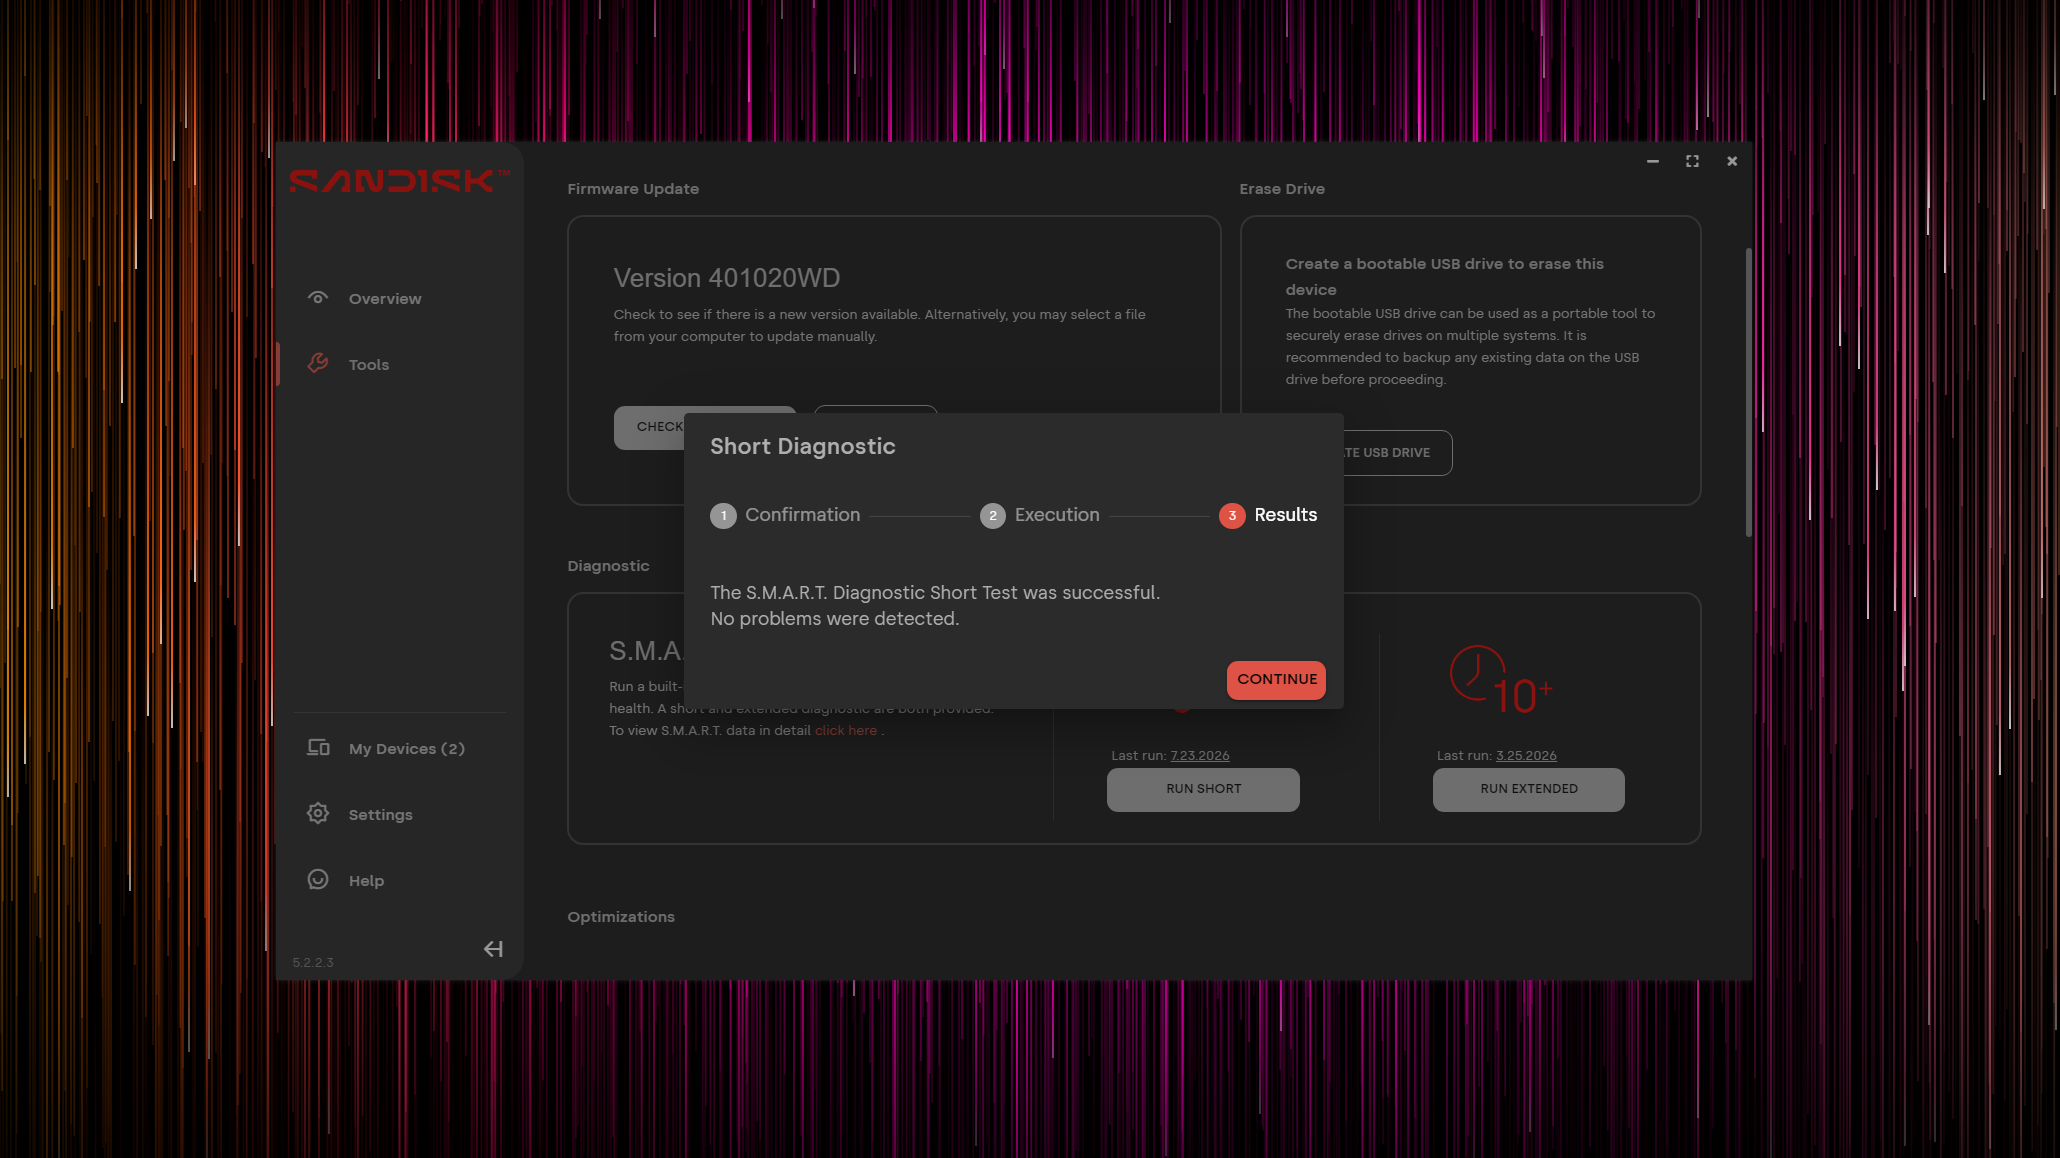The image size is (2060, 1158).
Task: Open the Help page
Action: click(x=366, y=881)
